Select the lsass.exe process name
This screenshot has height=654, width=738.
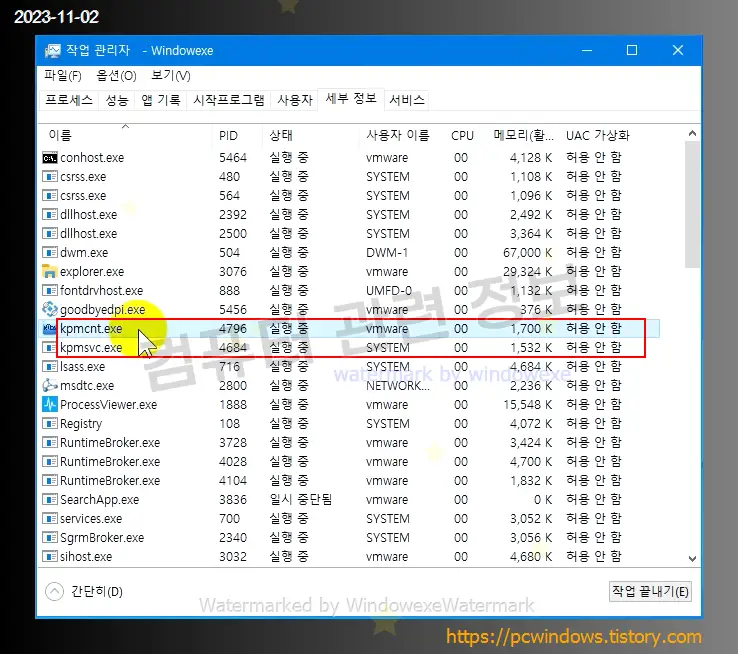click(x=82, y=367)
